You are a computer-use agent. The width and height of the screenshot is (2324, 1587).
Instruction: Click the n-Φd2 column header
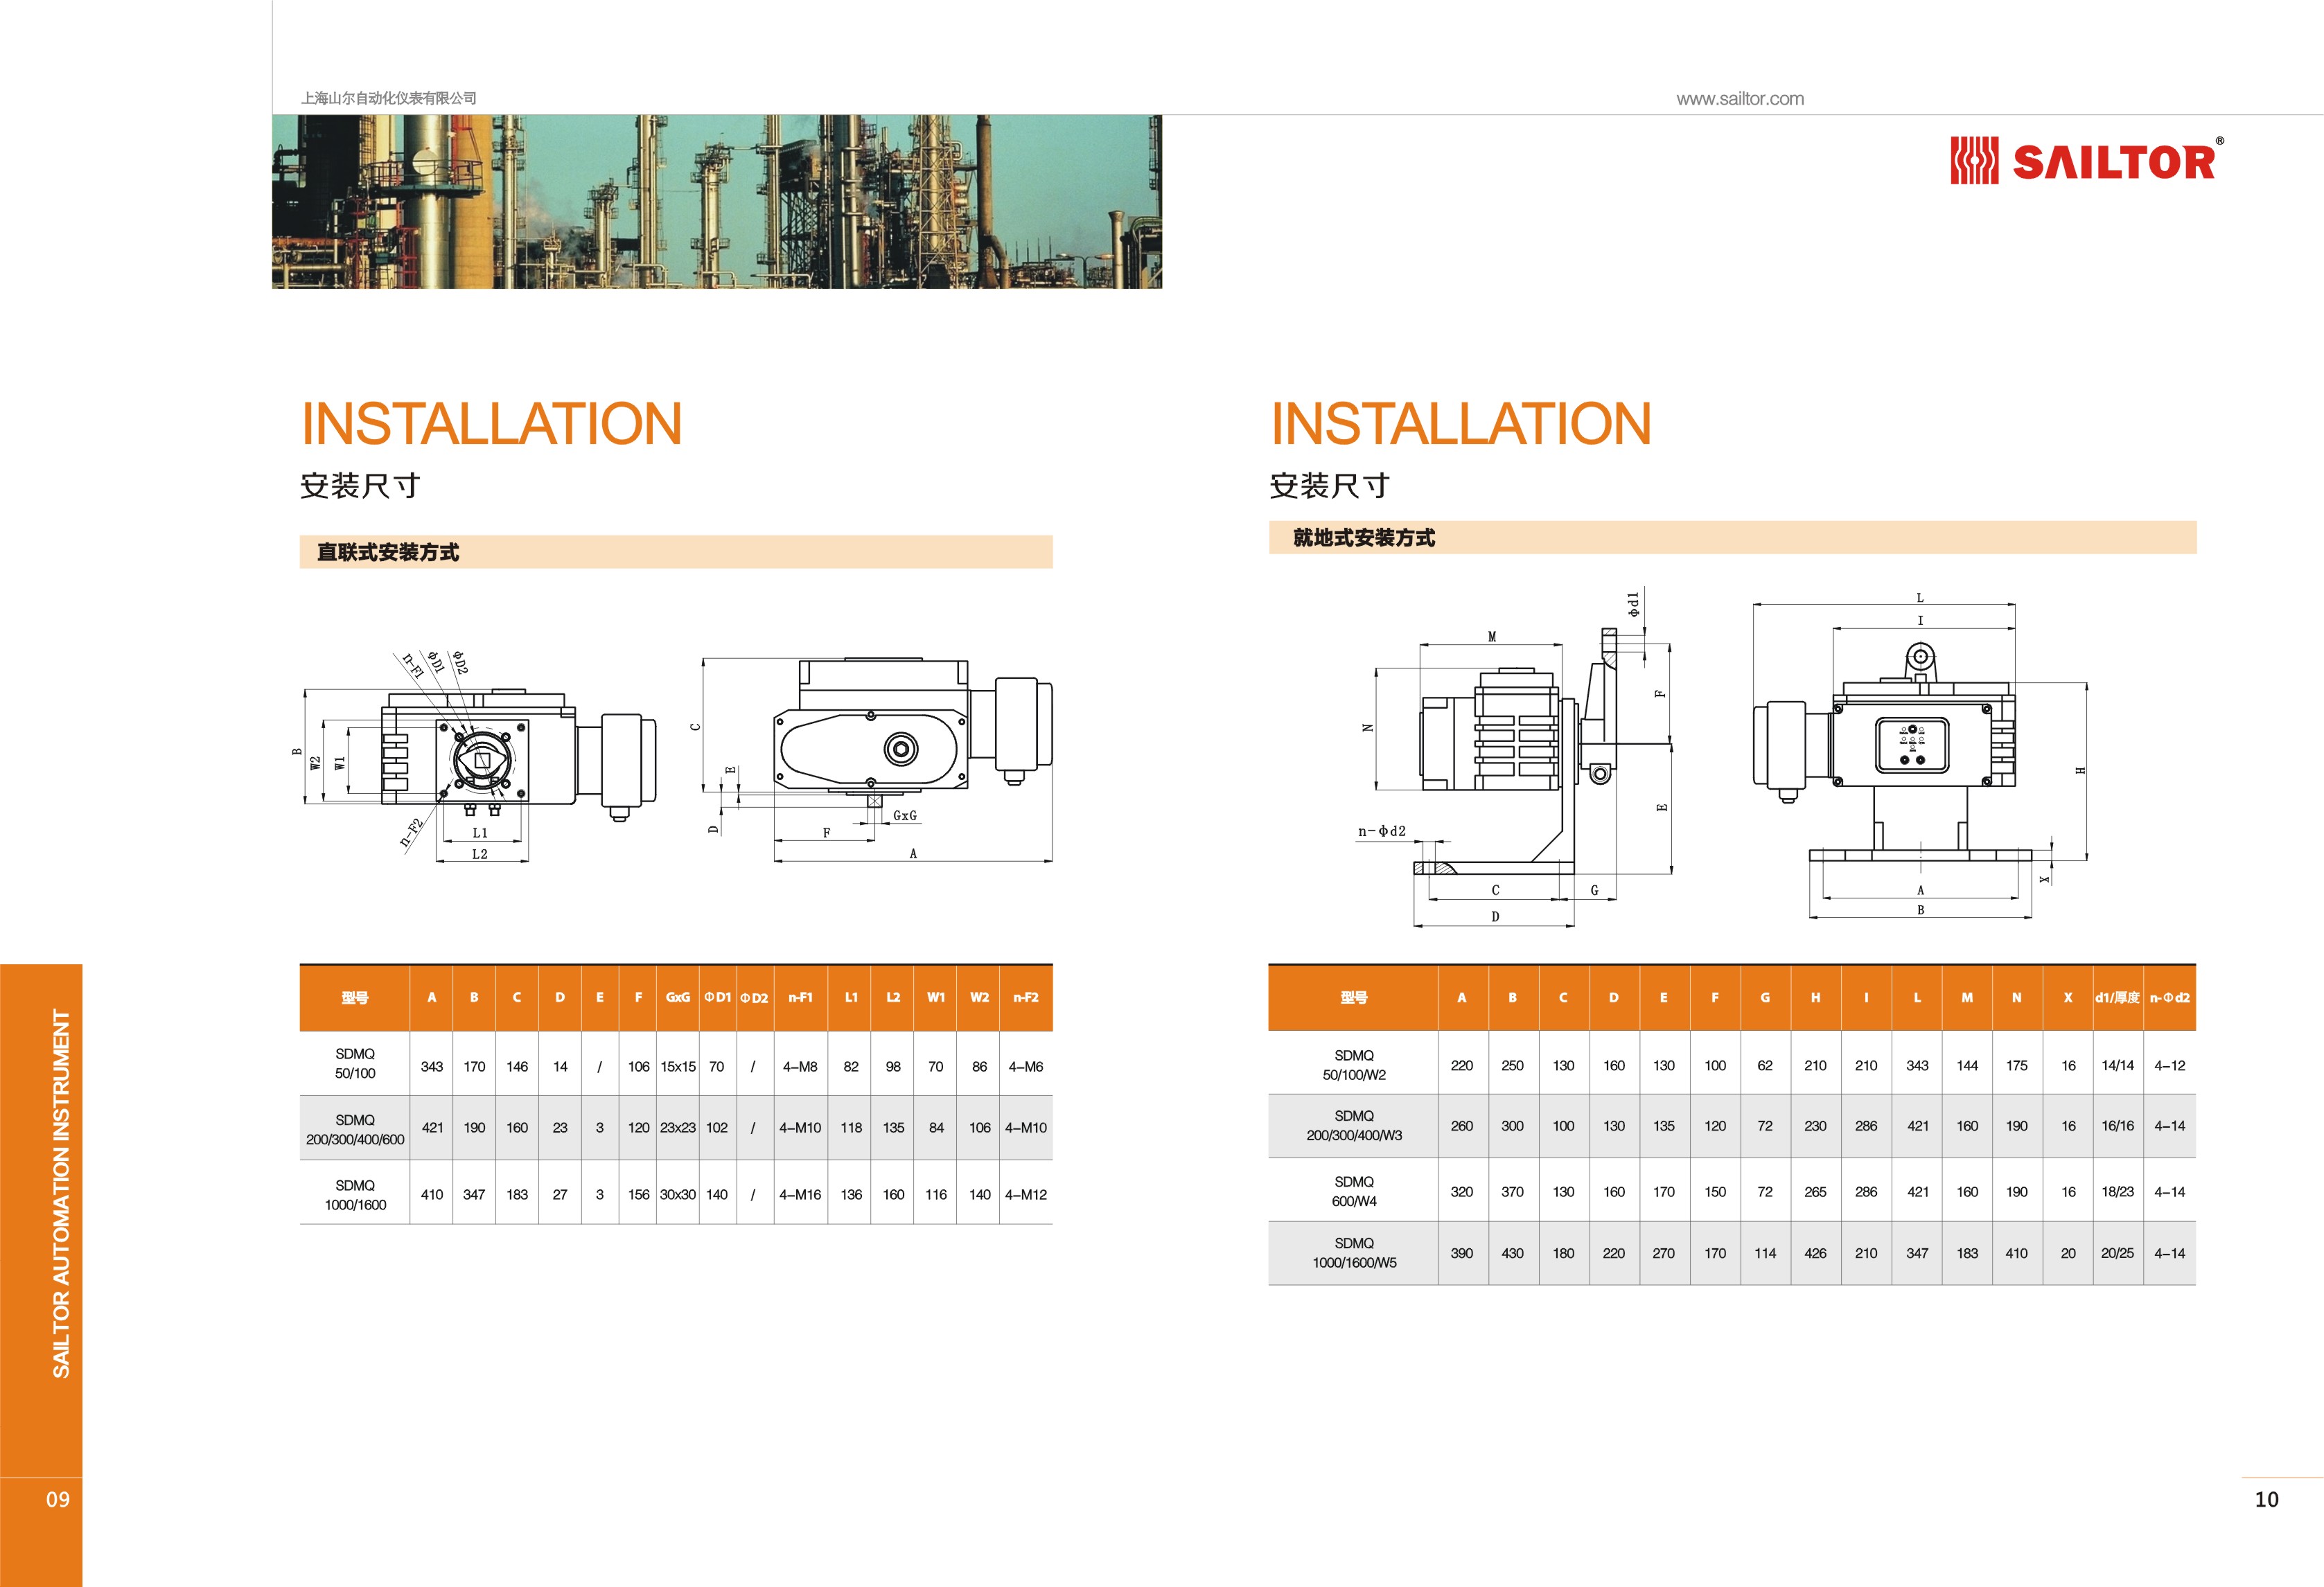tap(2169, 998)
